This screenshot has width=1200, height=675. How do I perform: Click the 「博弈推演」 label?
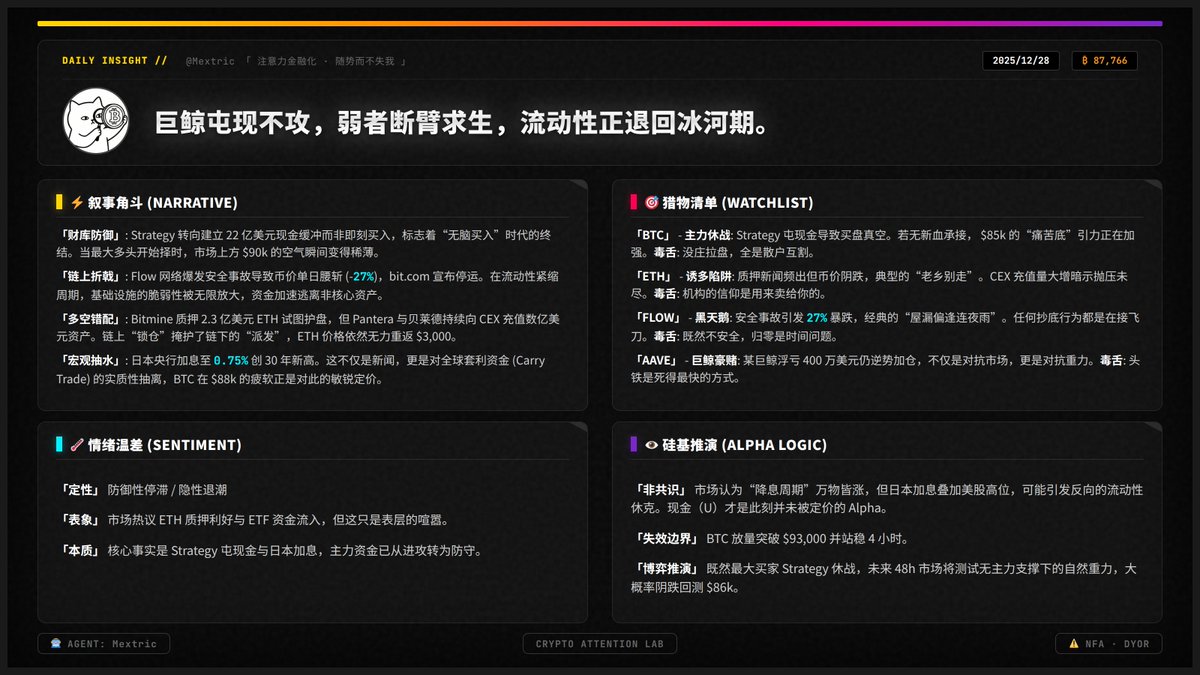click(x=667, y=568)
